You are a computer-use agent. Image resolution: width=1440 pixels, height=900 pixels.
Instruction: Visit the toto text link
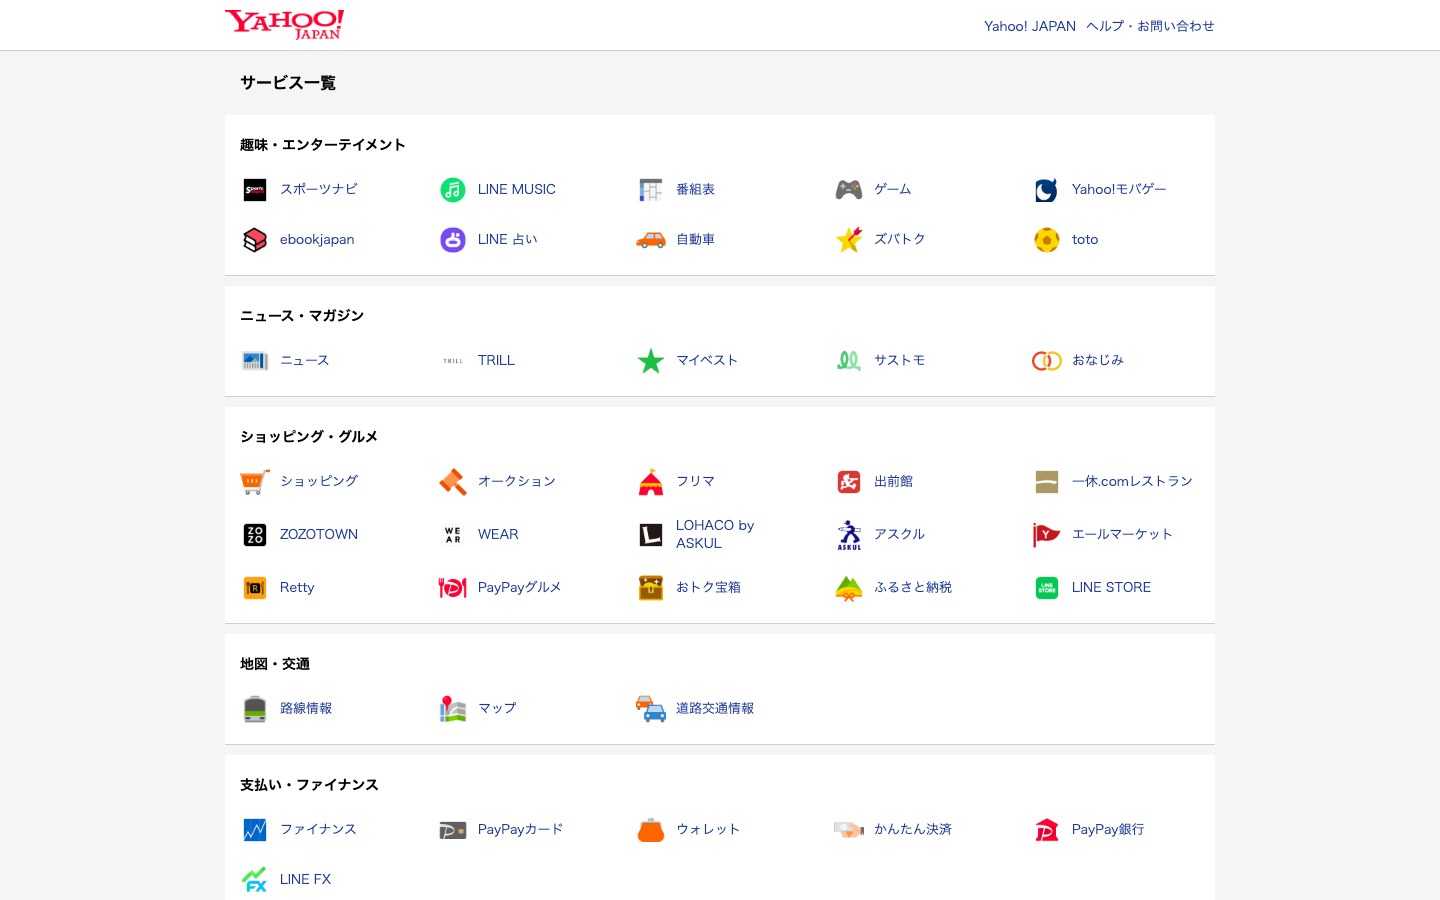[1085, 239]
